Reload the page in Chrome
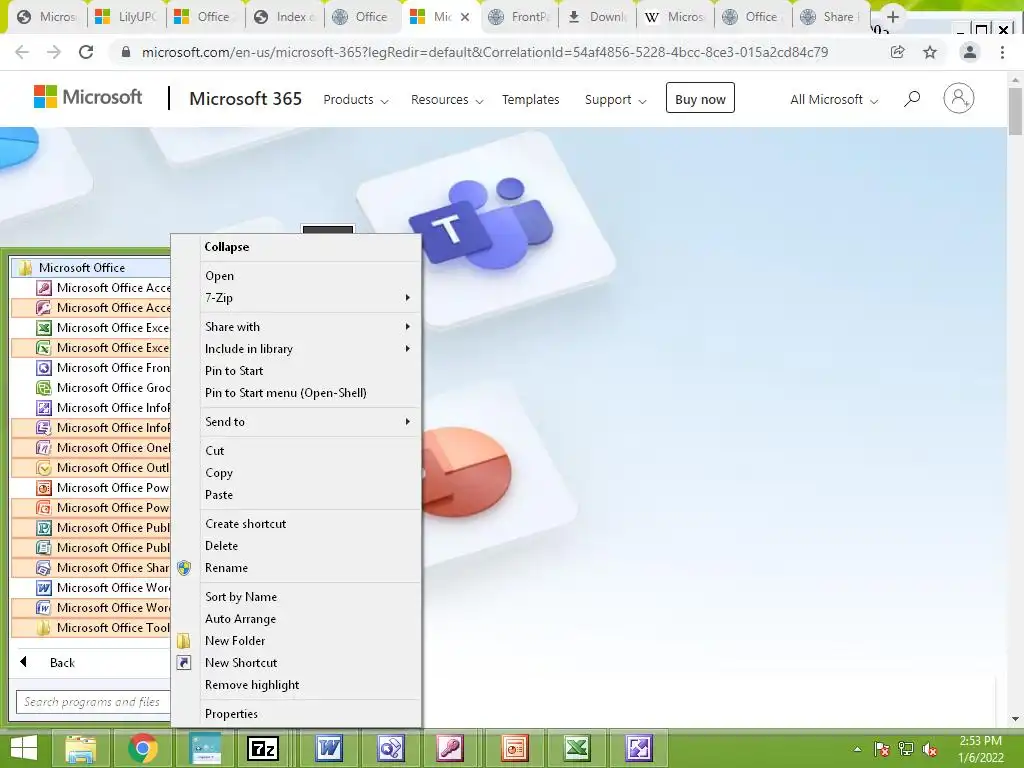Image resolution: width=1024 pixels, height=768 pixels. (86, 52)
